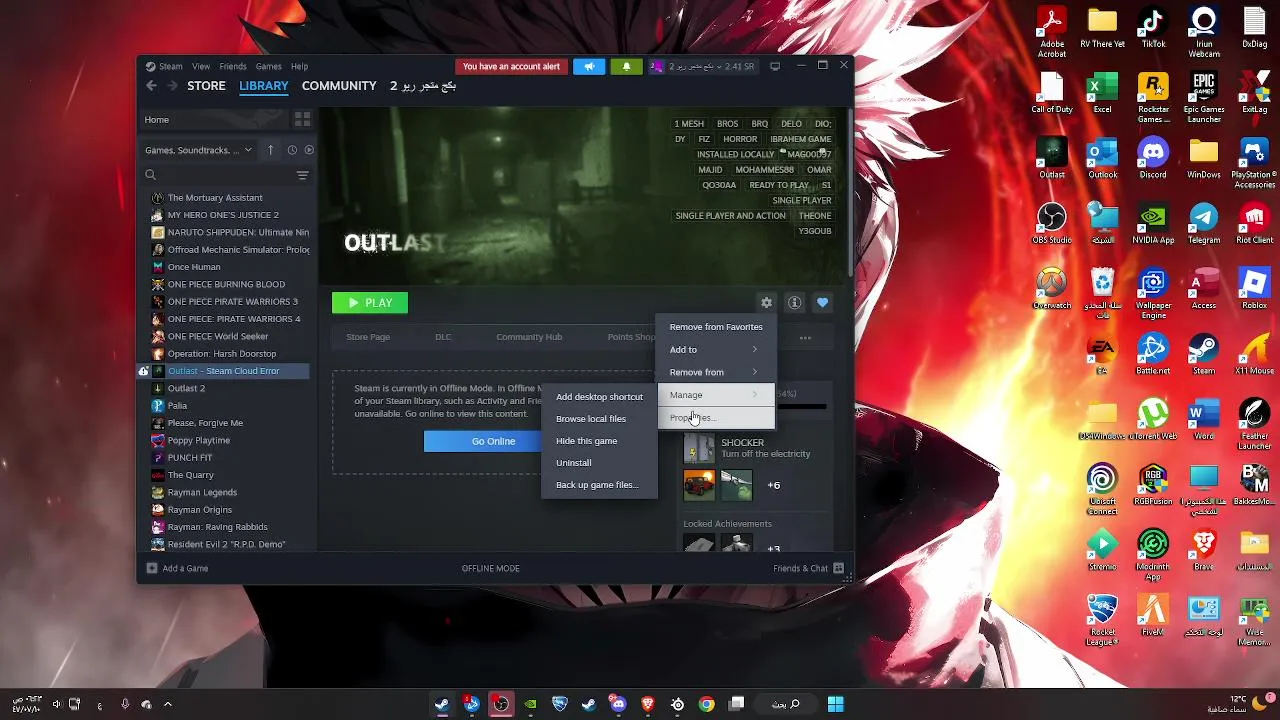The height and width of the screenshot is (720, 1280).
Task: Open NVIDIA App desktop icon
Action: click(1153, 224)
